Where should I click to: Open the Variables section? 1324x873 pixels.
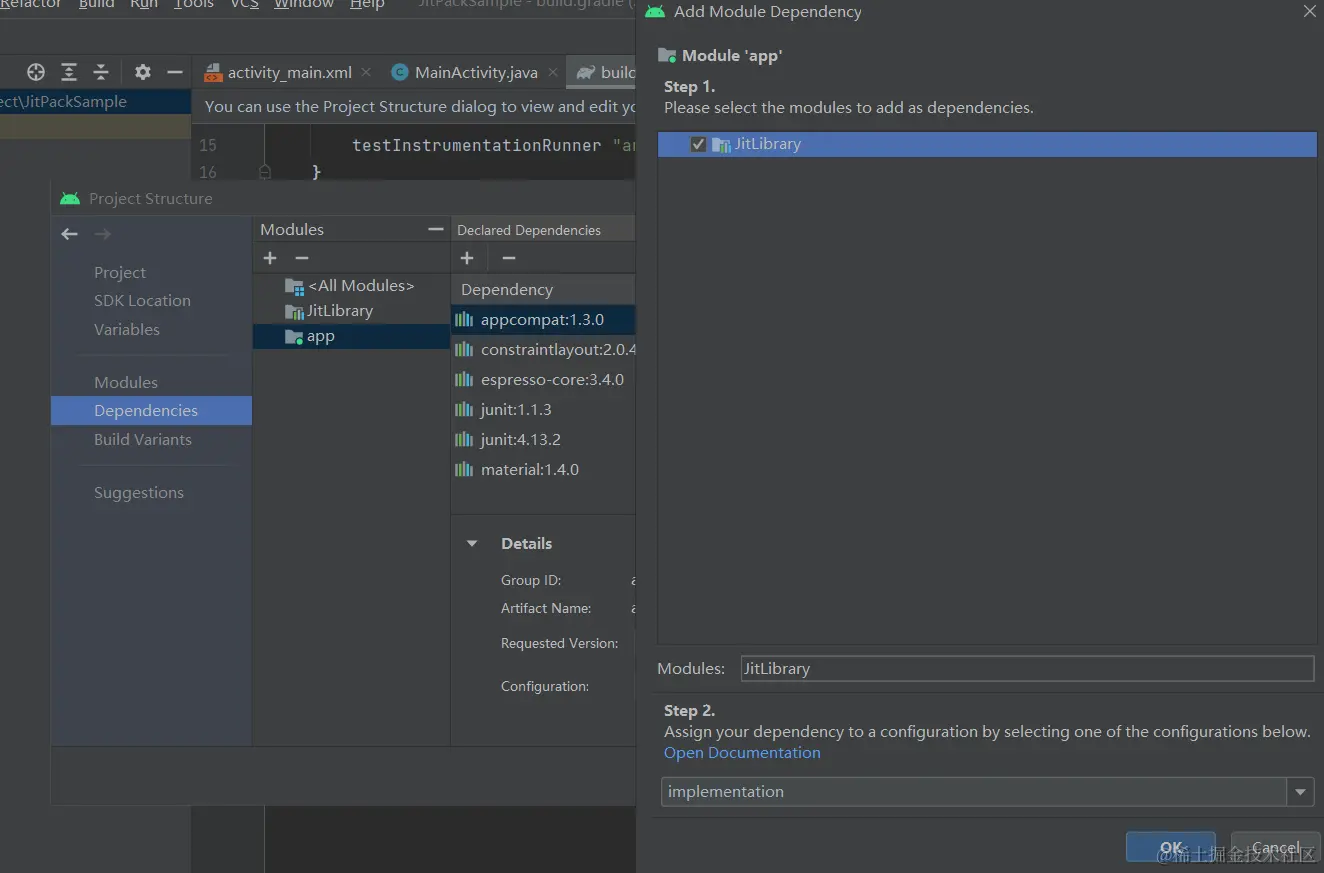127,329
